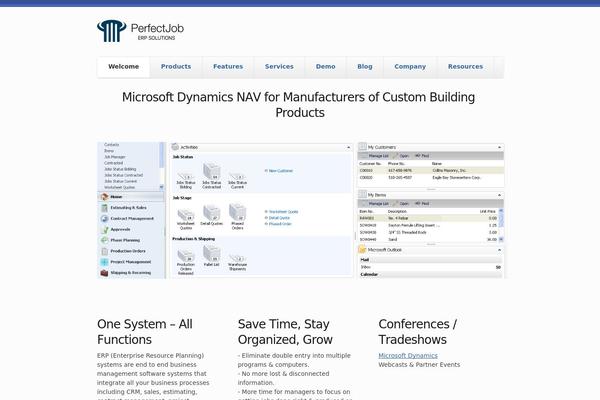The width and height of the screenshot is (600, 400).
Task: Open the Home icon in the navigation pane
Action: [x=104, y=197]
